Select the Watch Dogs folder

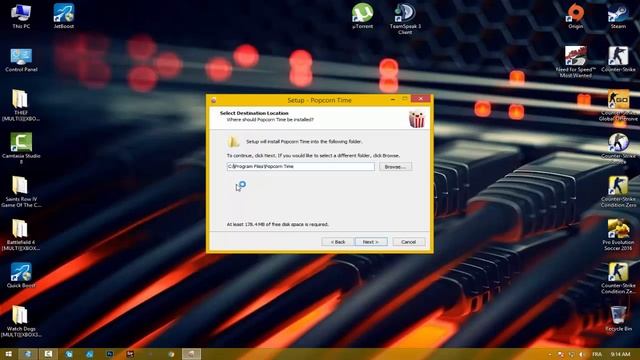click(x=21, y=321)
